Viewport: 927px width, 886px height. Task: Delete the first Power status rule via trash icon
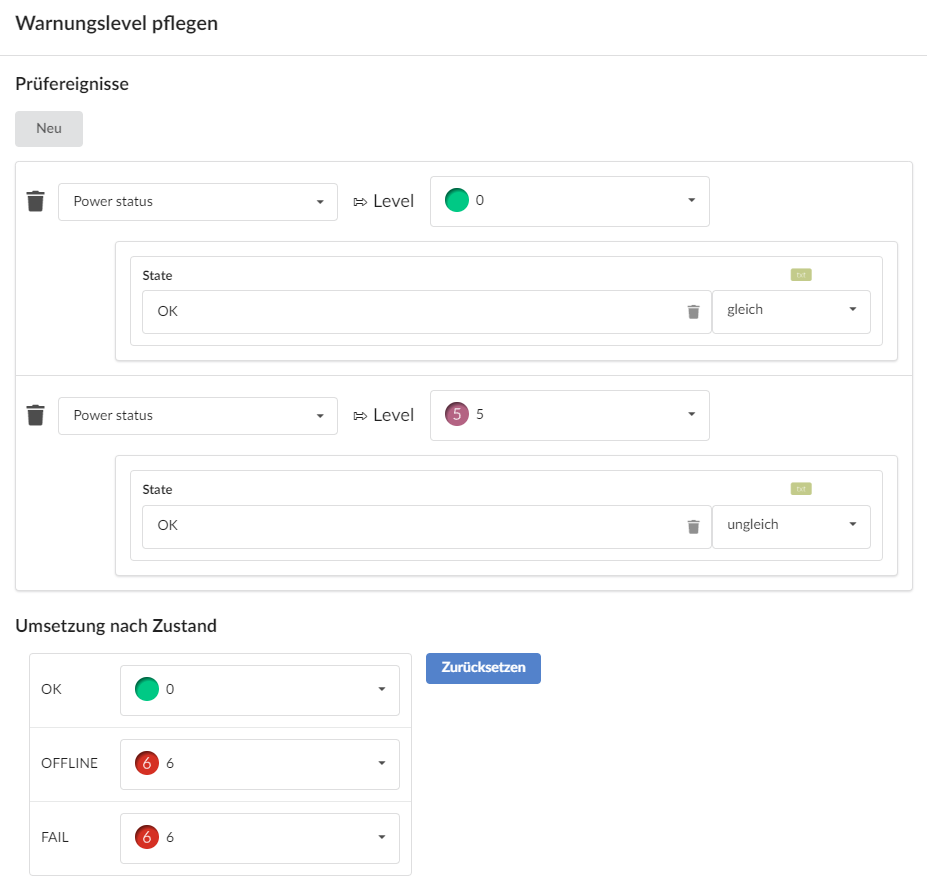coord(35,201)
